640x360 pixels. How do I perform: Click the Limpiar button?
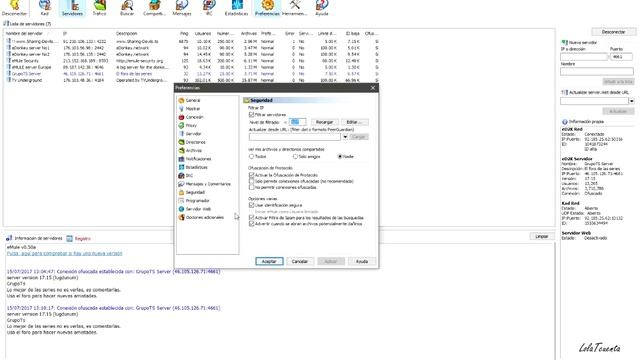click(541, 236)
